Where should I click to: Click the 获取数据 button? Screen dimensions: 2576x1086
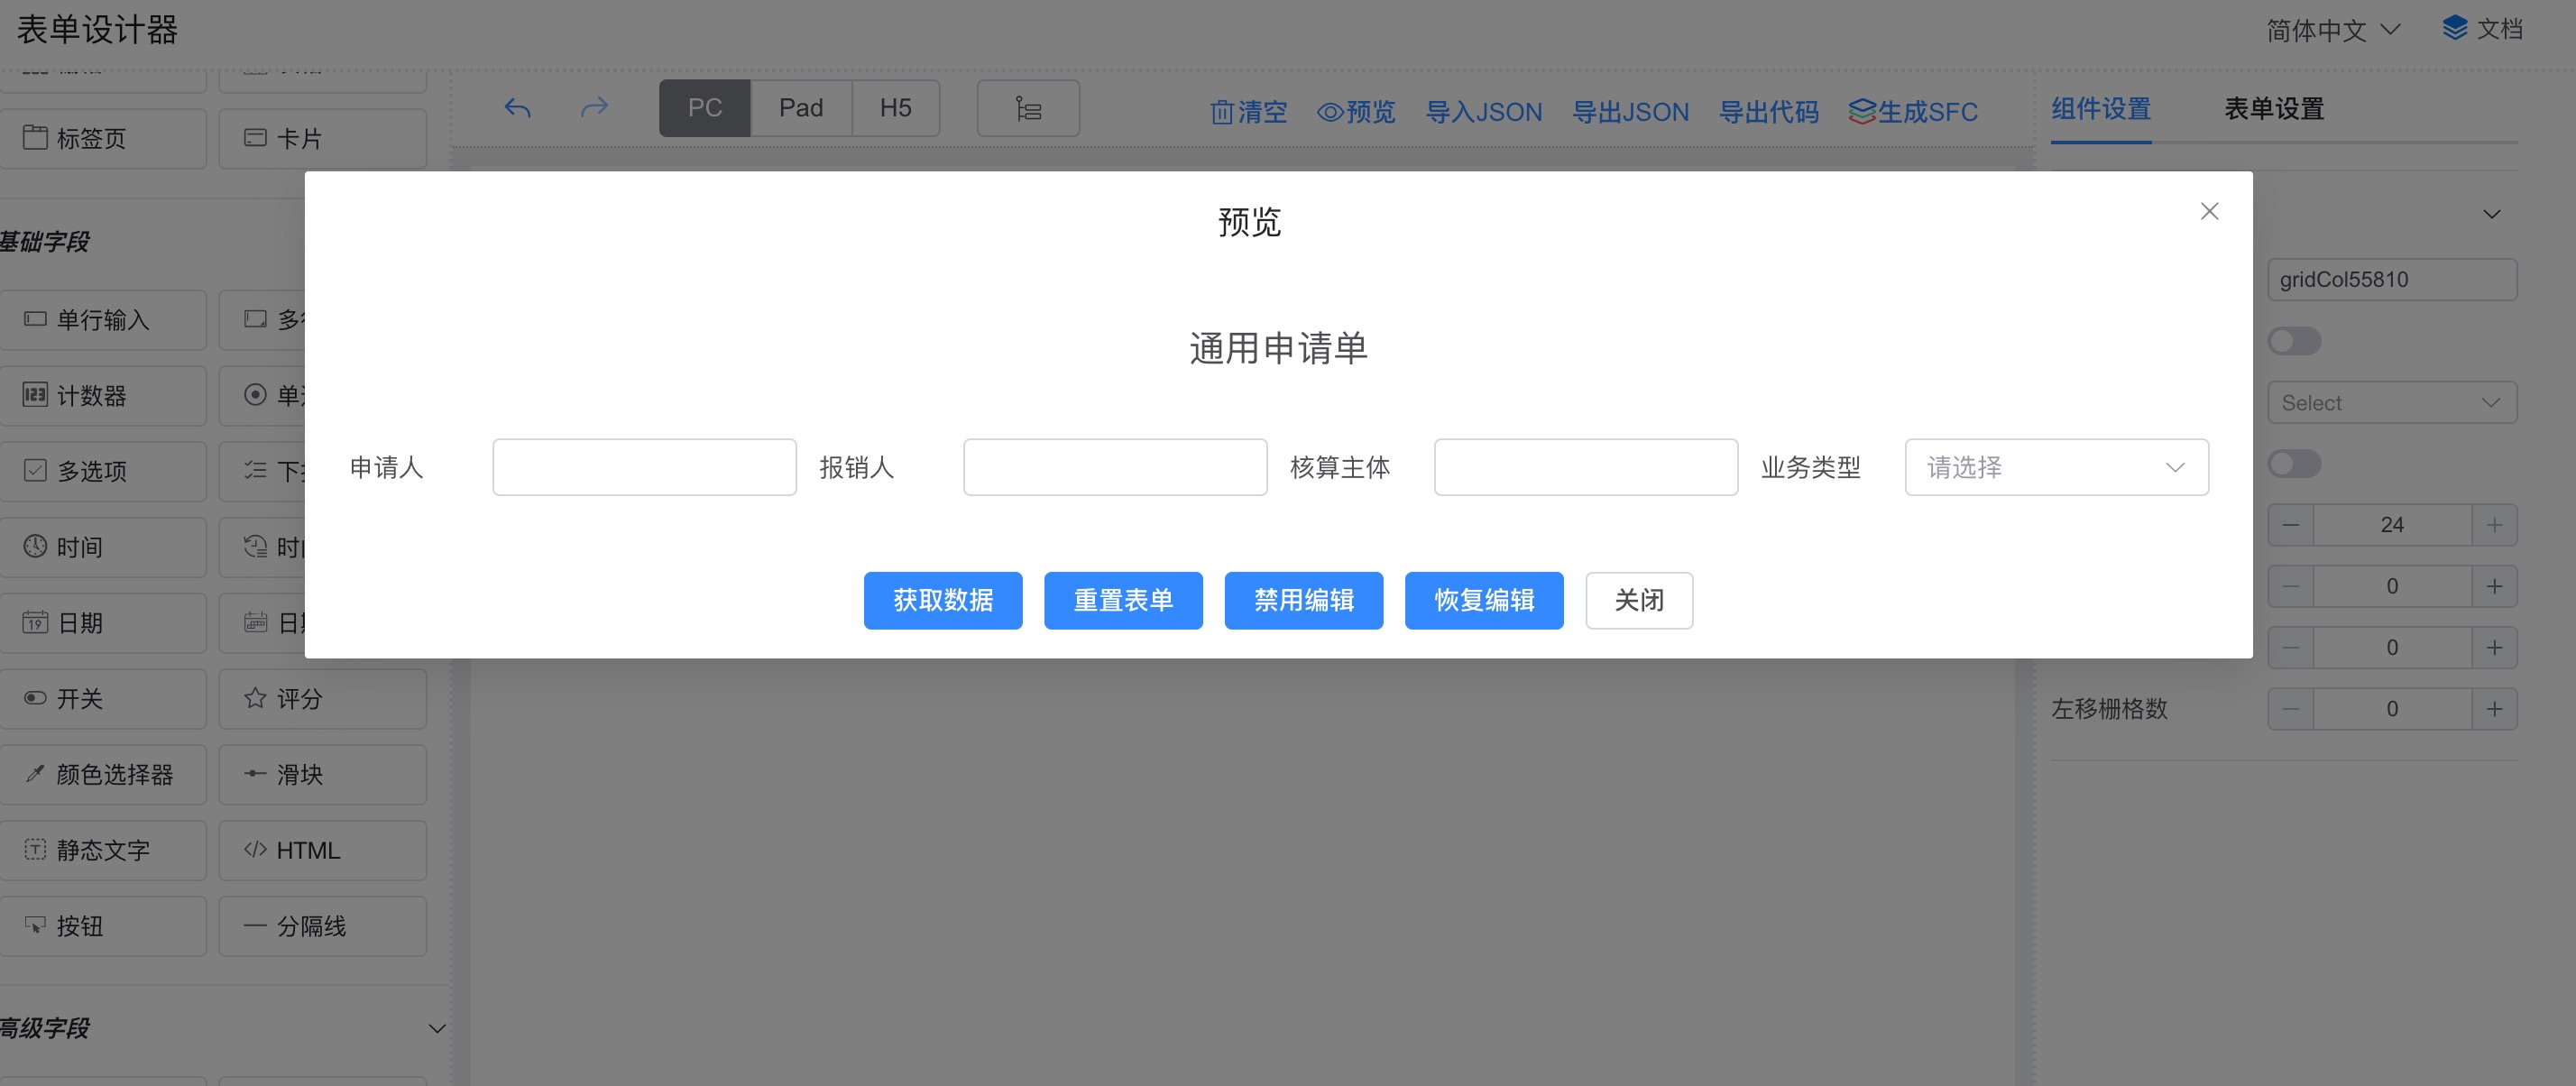tap(943, 600)
